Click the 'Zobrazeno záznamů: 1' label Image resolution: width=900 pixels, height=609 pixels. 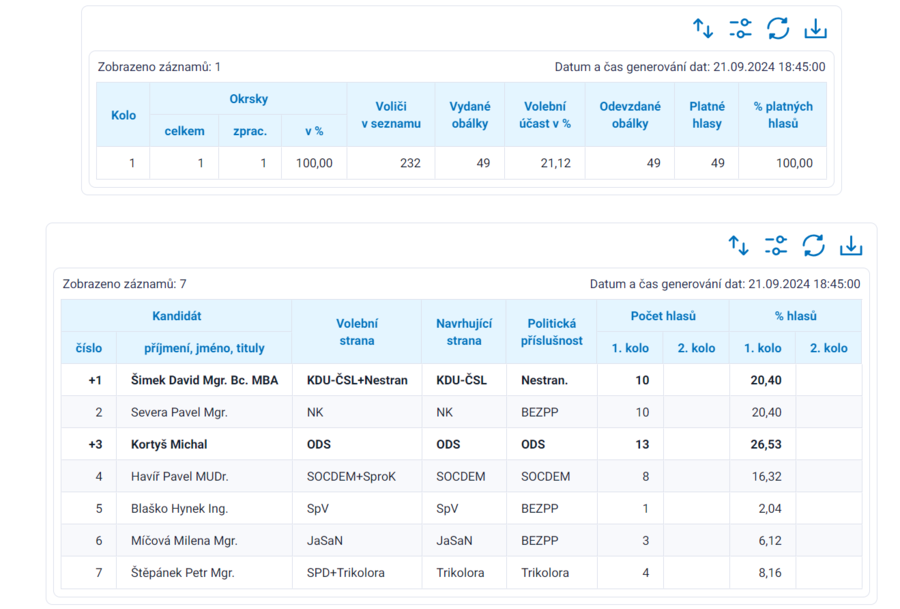pyautogui.click(x=159, y=67)
